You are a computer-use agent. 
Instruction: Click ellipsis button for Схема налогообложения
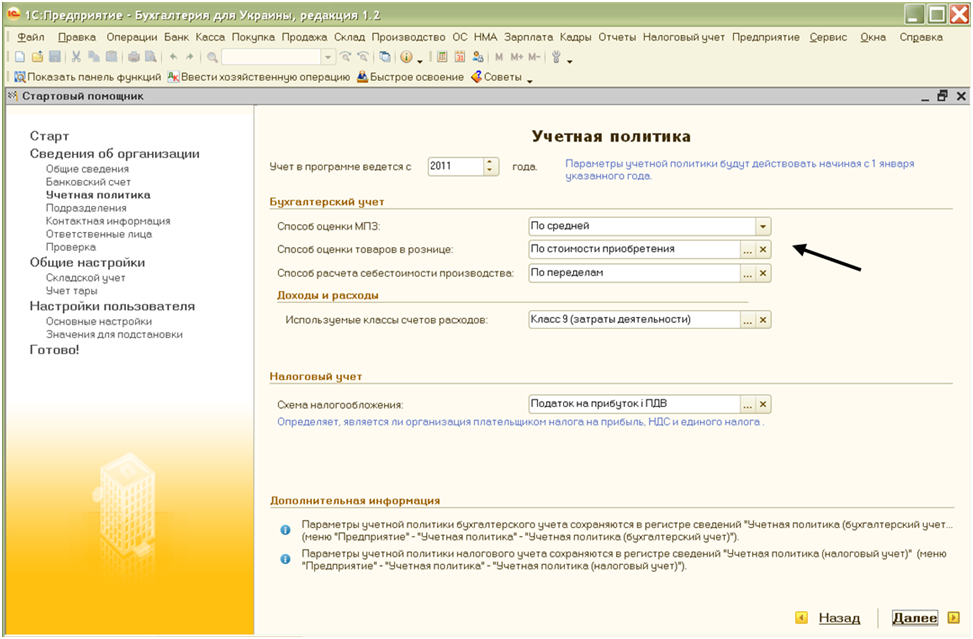point(748,404)
